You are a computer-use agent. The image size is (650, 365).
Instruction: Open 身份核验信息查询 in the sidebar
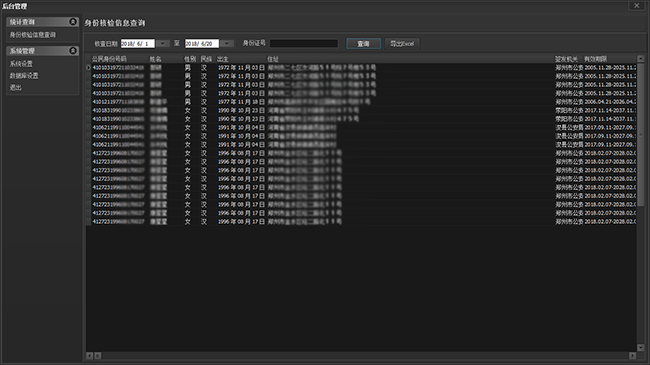coord(33,35)
